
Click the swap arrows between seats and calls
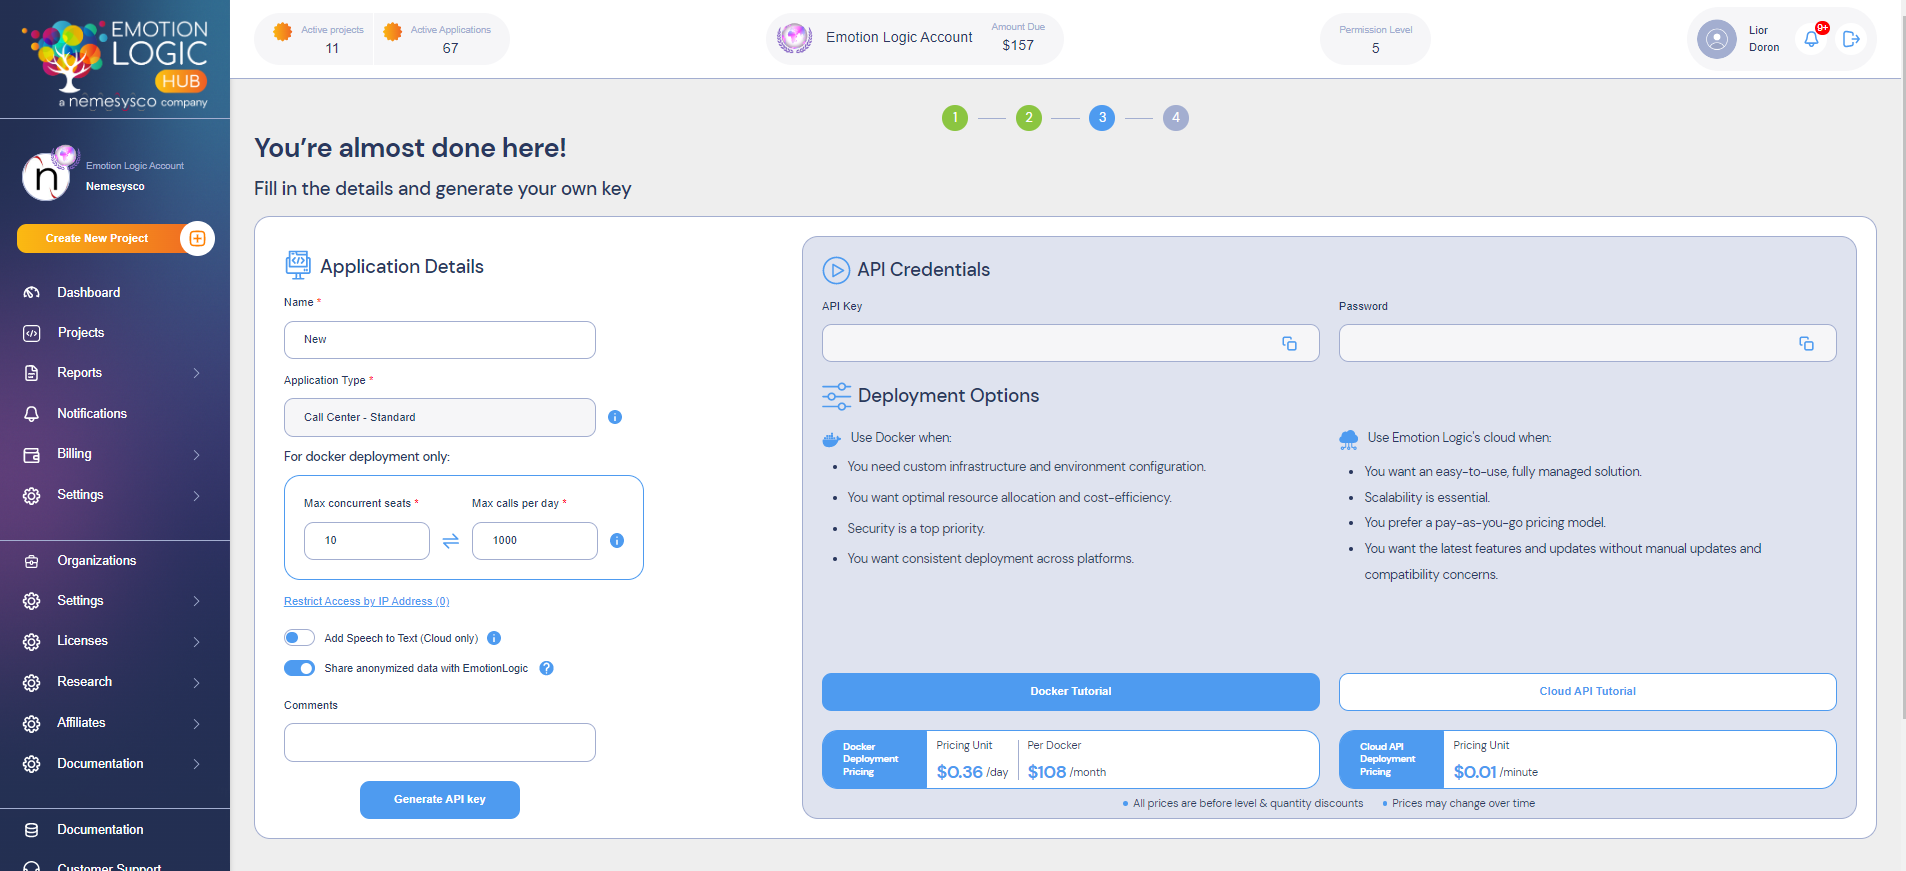[451, 540]
